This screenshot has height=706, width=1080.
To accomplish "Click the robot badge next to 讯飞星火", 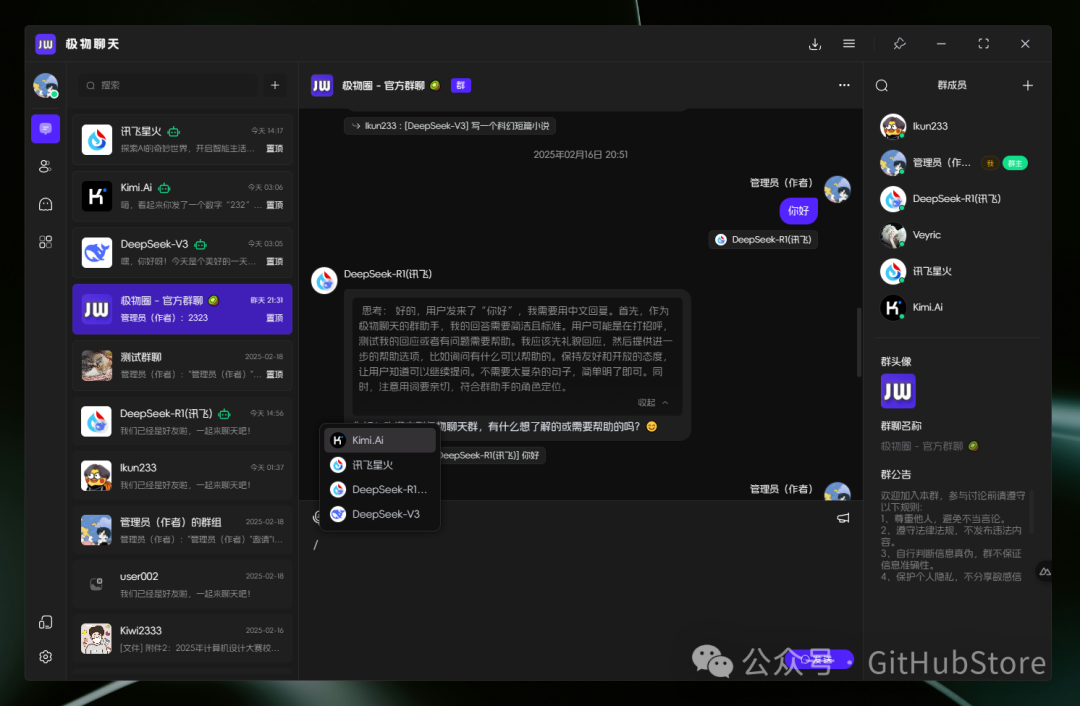I will (x=174, y=132).
